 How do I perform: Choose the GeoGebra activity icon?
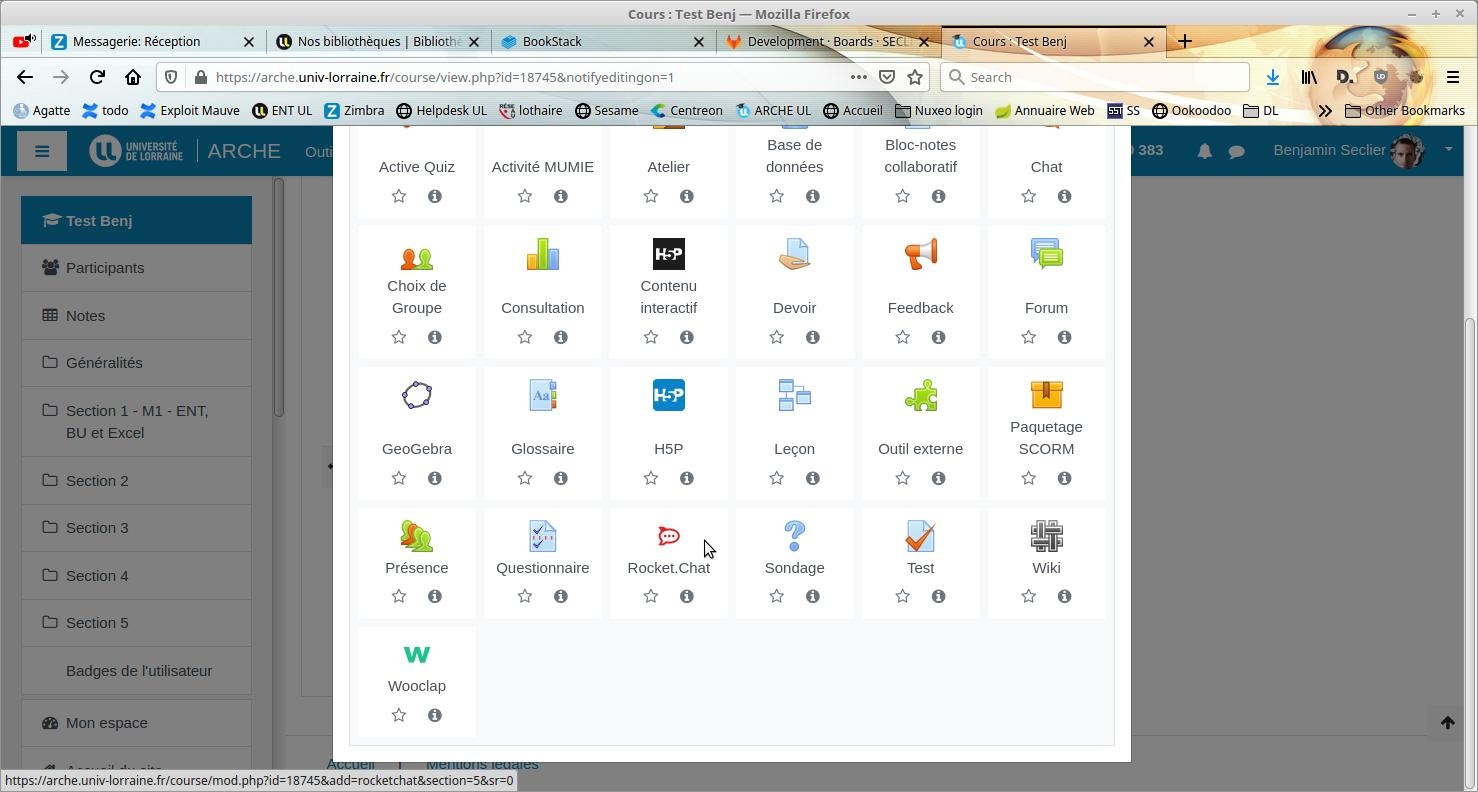tap(416, 396)
